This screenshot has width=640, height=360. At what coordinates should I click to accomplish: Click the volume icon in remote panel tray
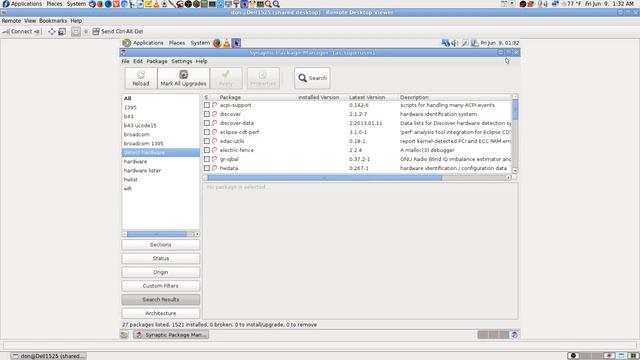point(455,43)
